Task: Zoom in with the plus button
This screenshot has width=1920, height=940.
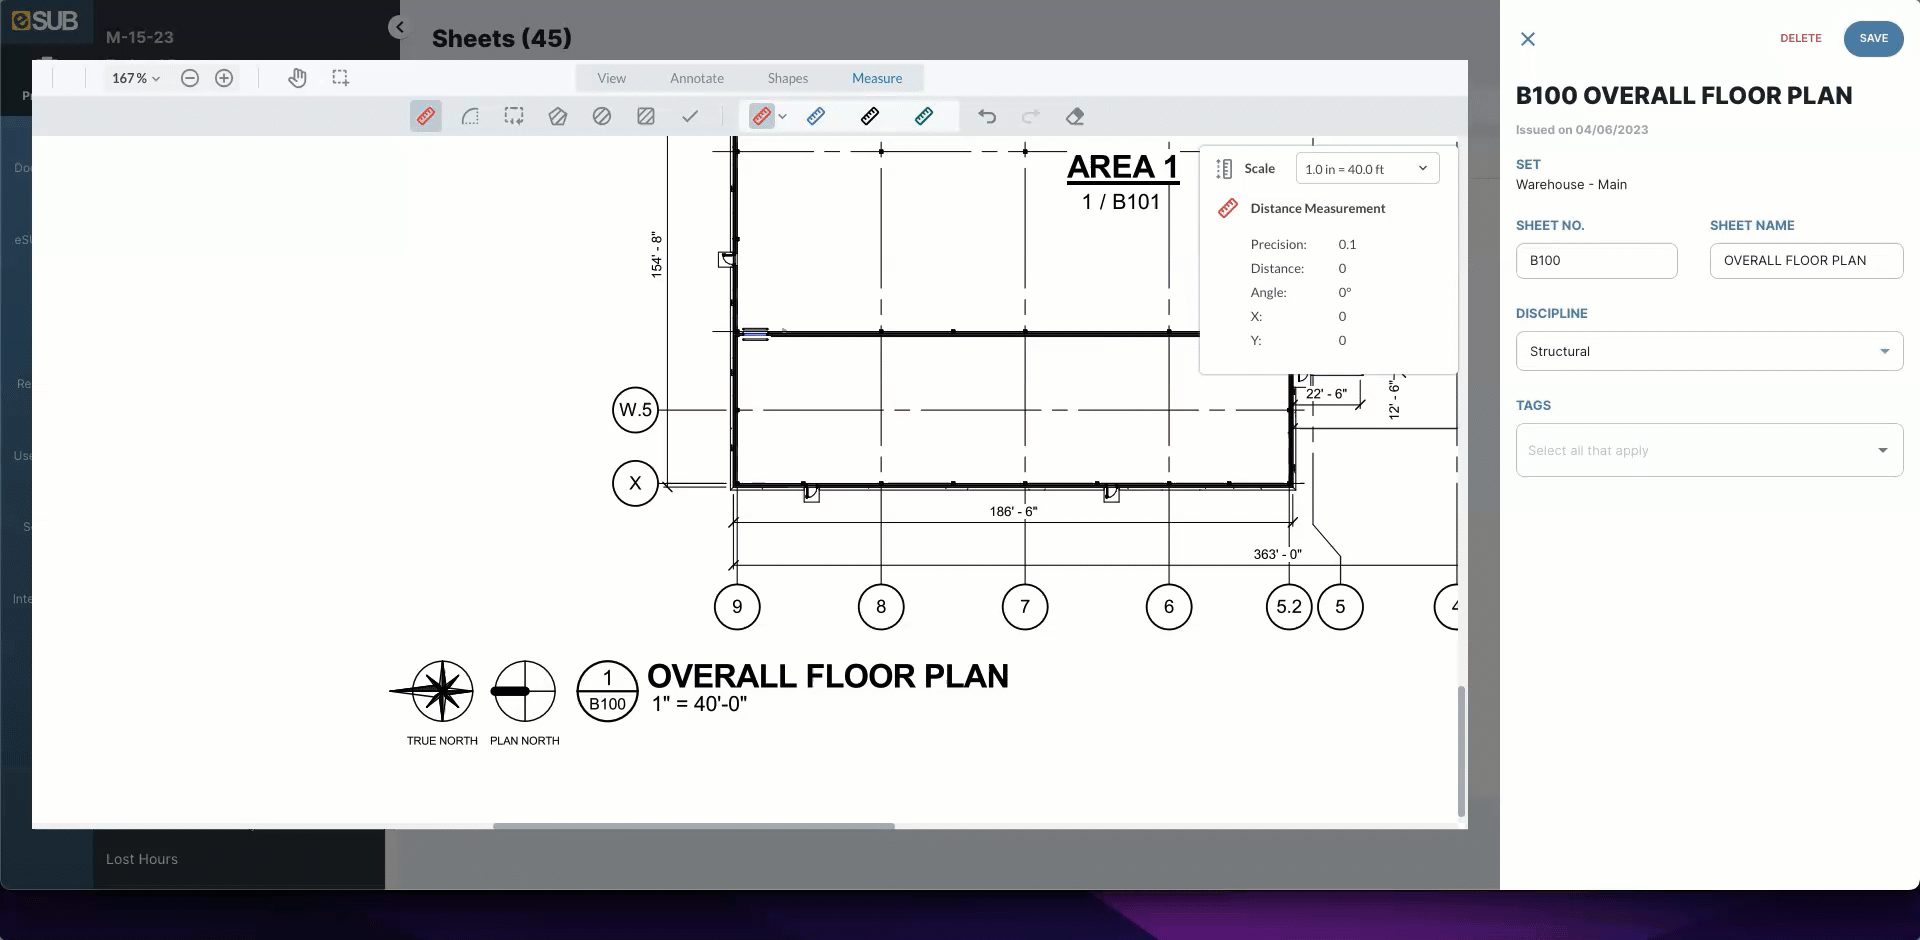Action: click(224, 78)
